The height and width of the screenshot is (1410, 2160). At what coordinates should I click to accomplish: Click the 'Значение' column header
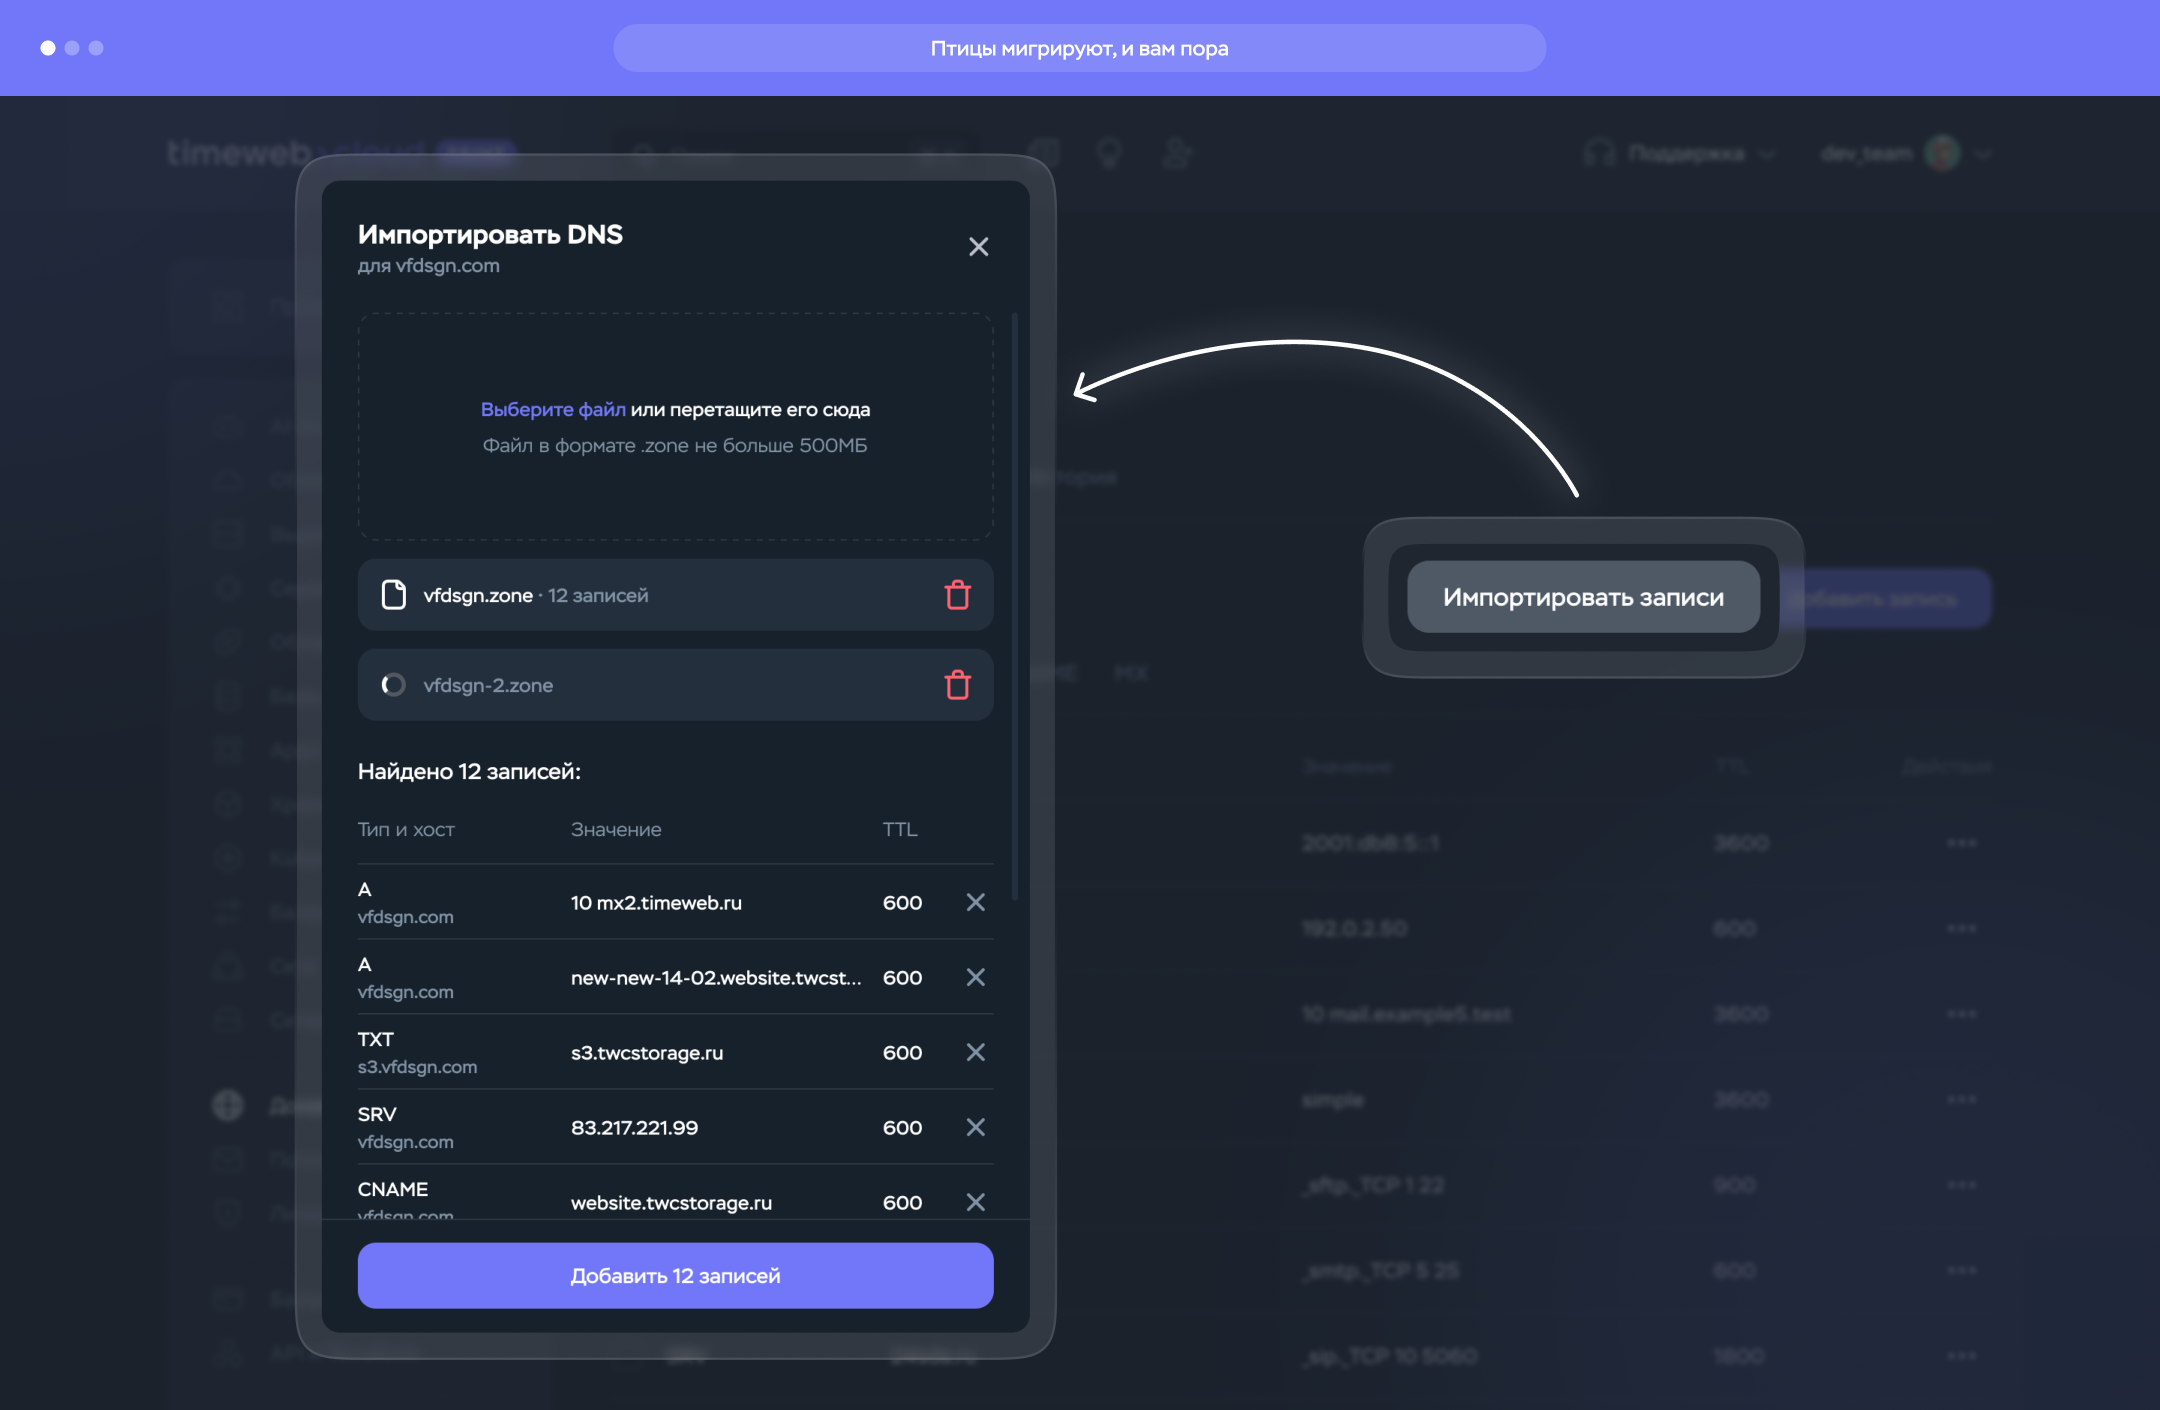(616, 829)
